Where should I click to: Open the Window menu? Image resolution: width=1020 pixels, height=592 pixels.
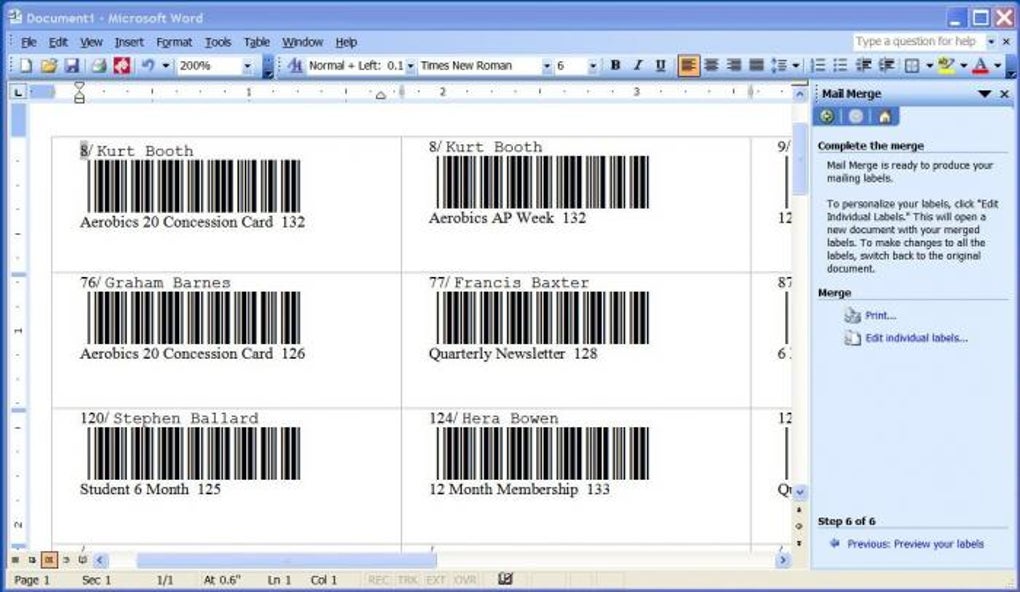tap(302, 42)
